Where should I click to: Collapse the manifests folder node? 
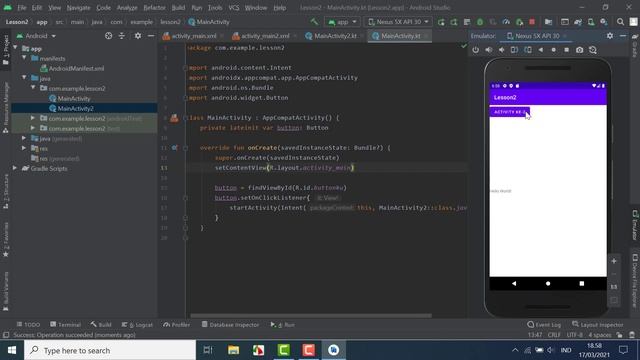[24, 58]
